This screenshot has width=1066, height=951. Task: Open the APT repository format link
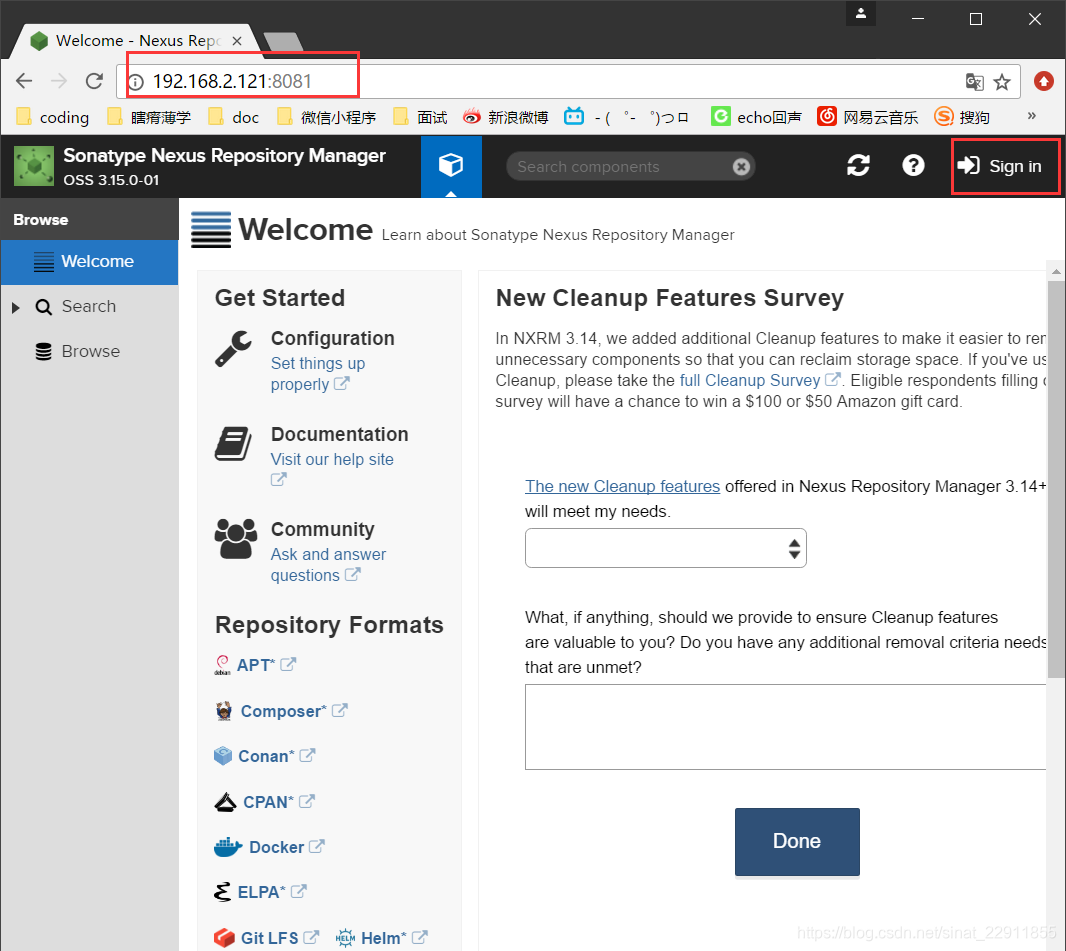coord(256,665)
